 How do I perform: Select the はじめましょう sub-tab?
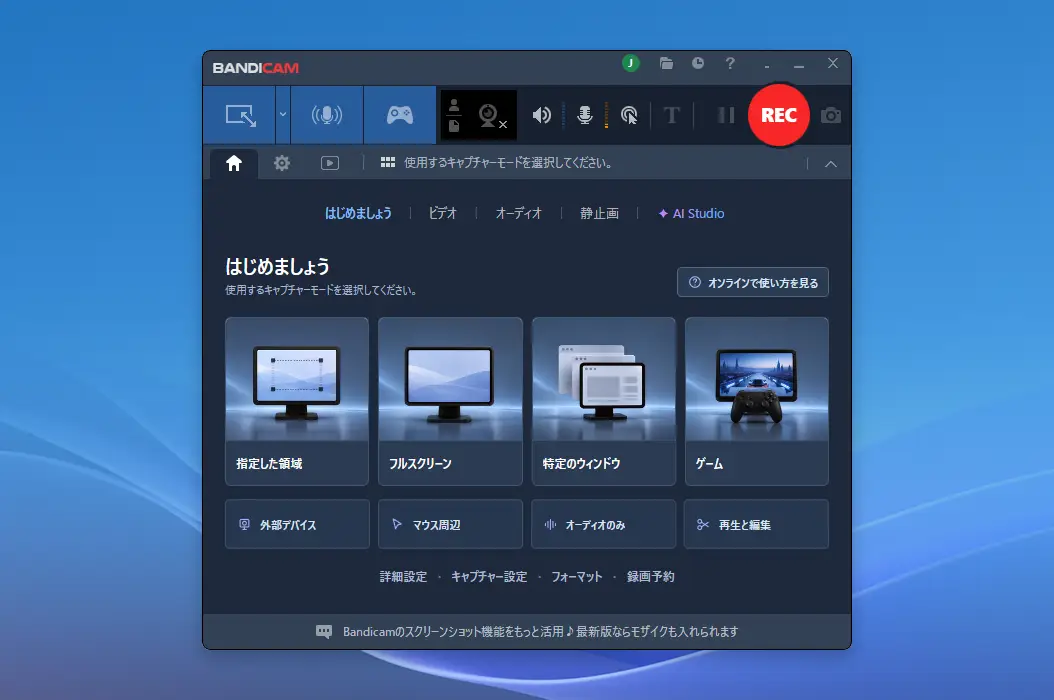pyautogui.click(x=358, y=213)
